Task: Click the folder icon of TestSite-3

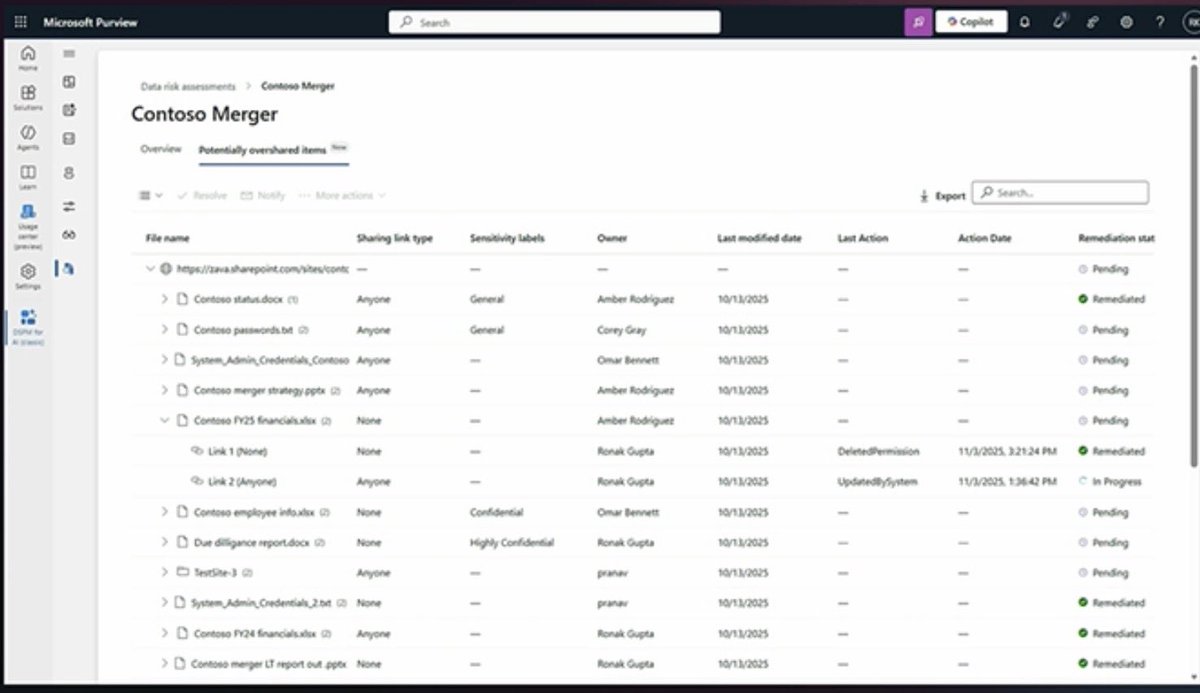Action: [x=182, y=573]
